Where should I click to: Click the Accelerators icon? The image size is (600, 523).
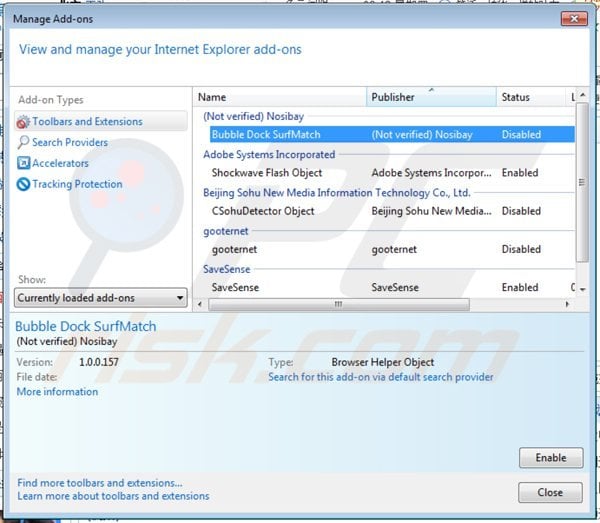24,163
